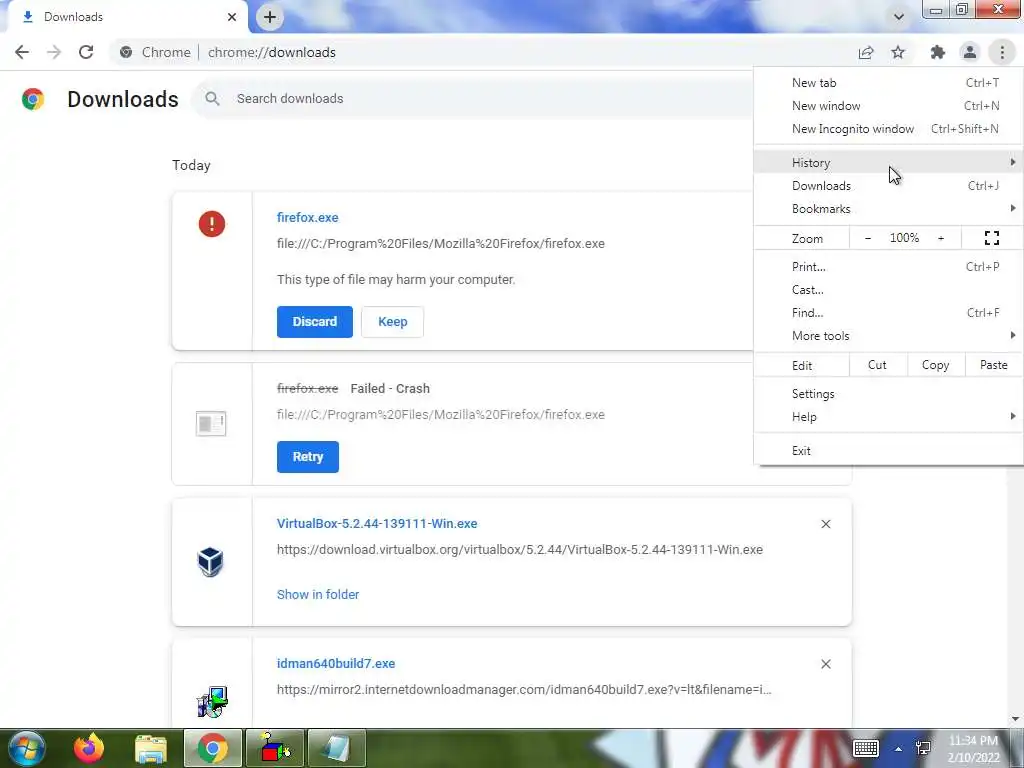Click Paste in the Edit row

(993, 365)
